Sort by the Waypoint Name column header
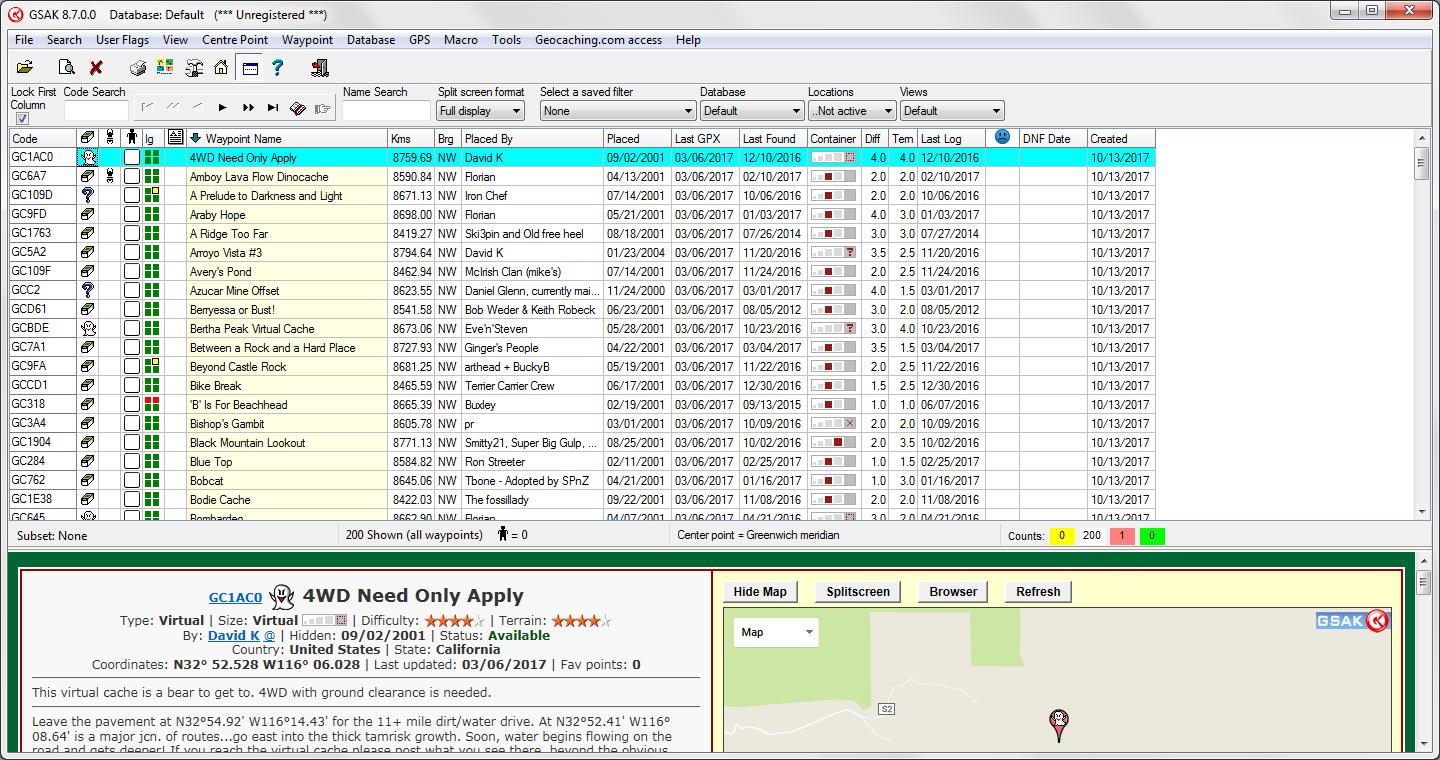Screen dimensions: 1440x760 [286, 138]
